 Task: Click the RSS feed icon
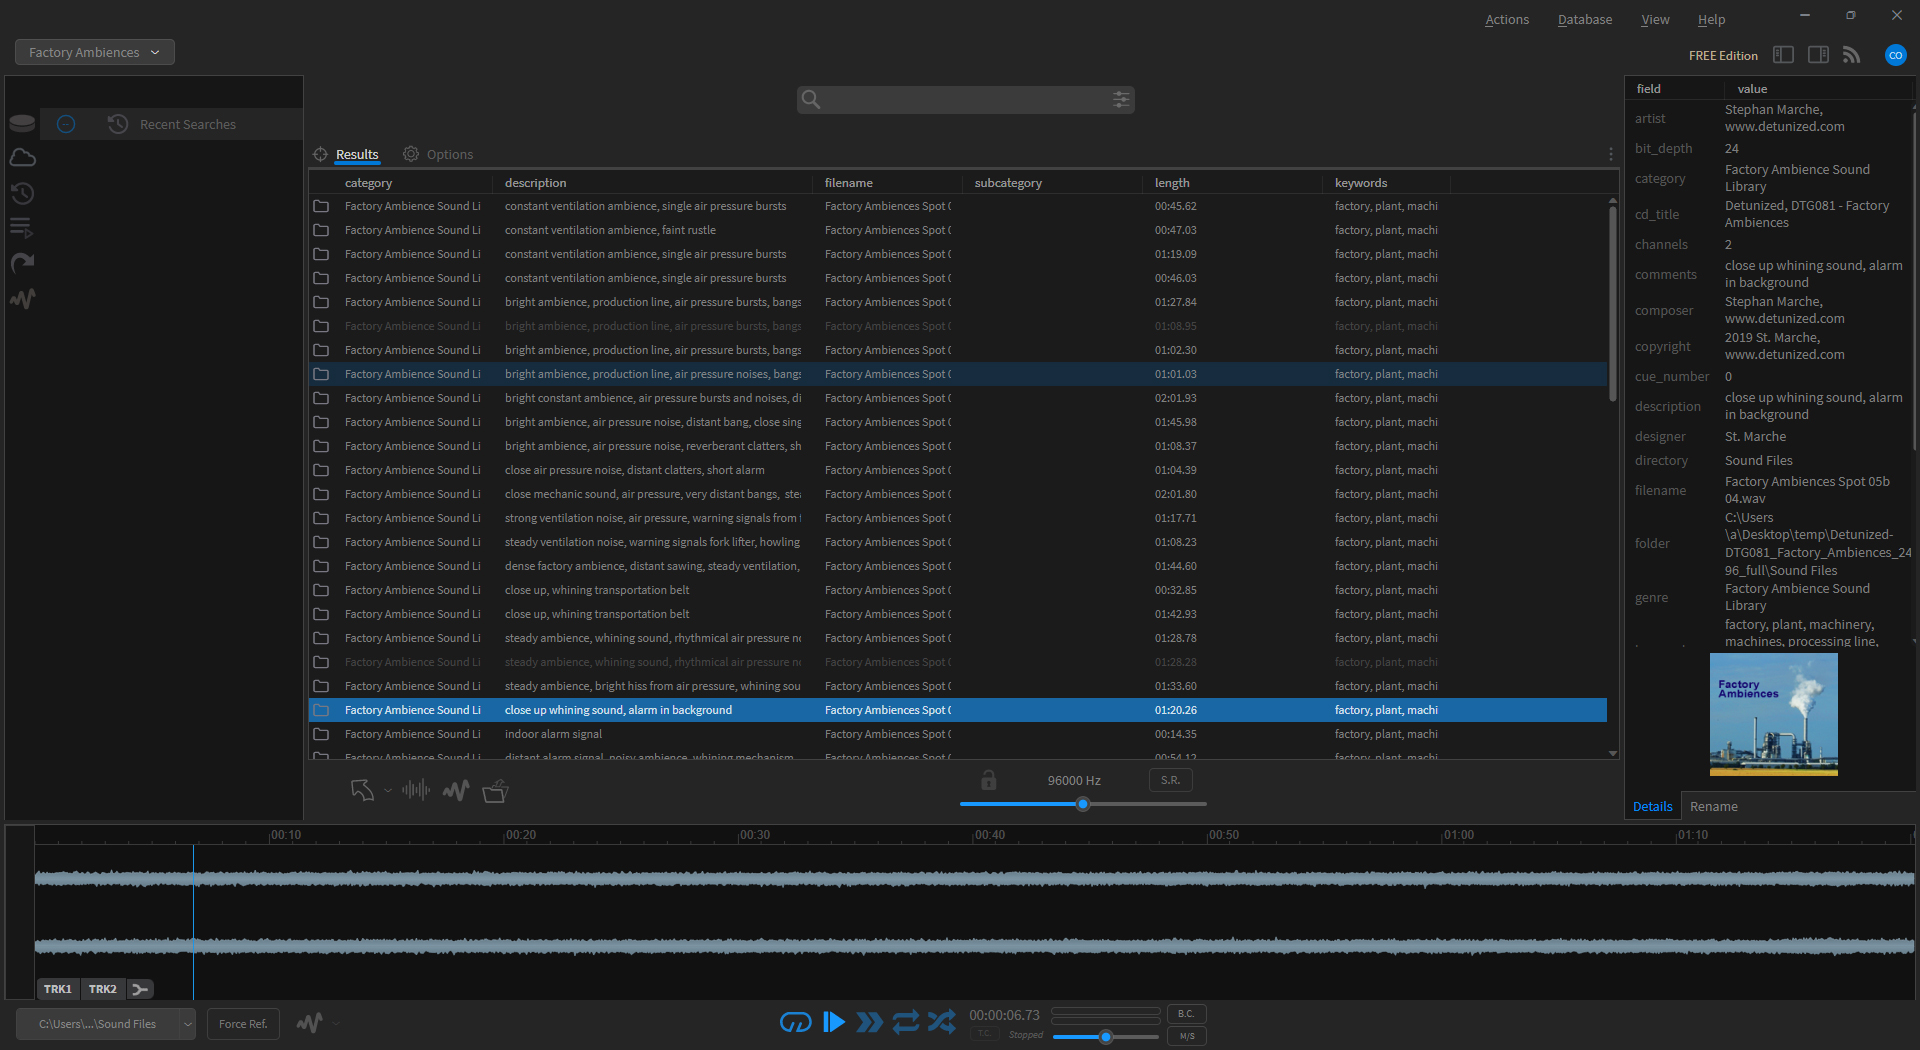click(1851, 55)
